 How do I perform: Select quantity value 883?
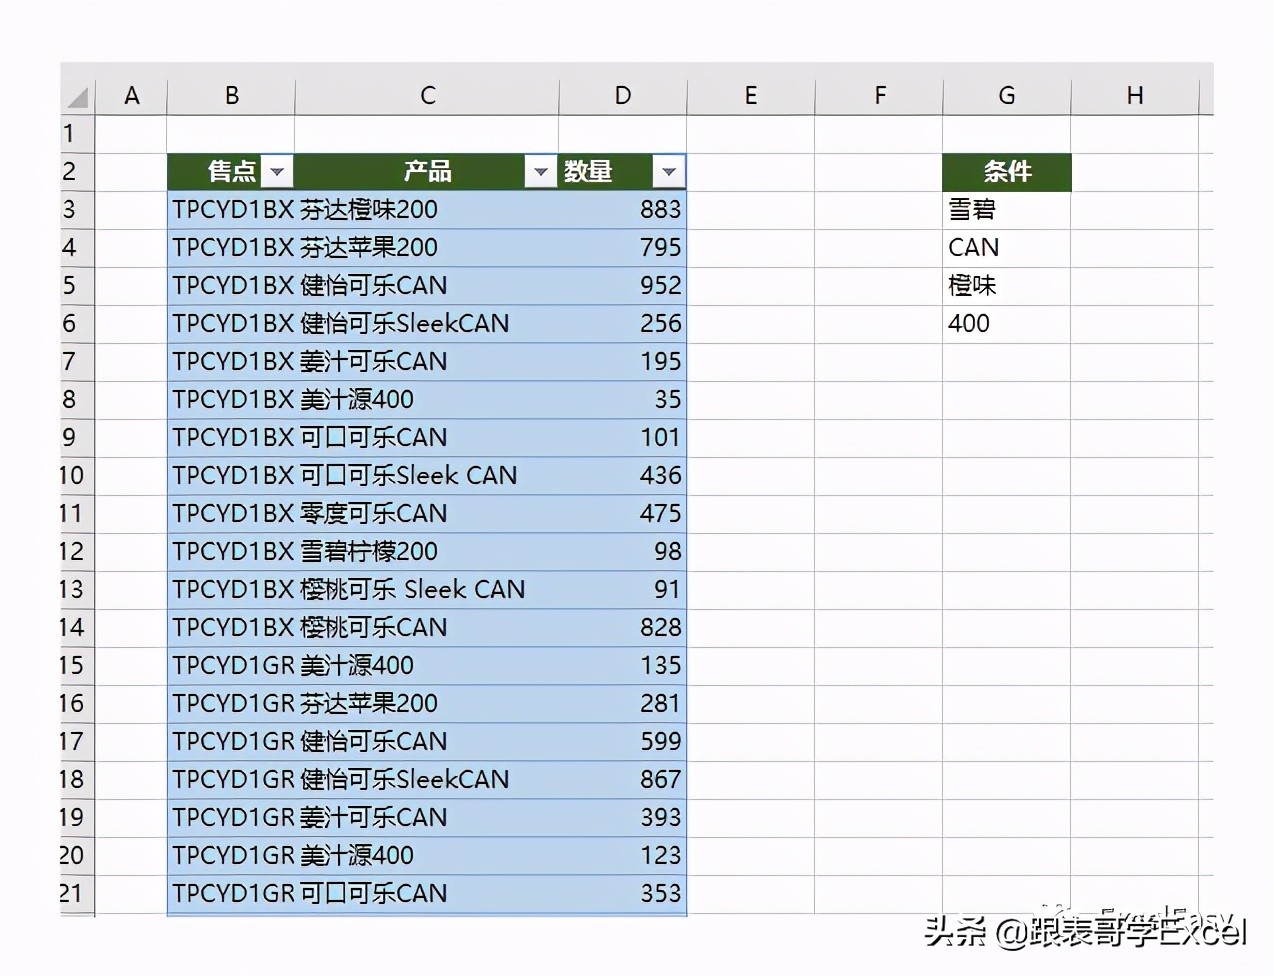point(623,210)
